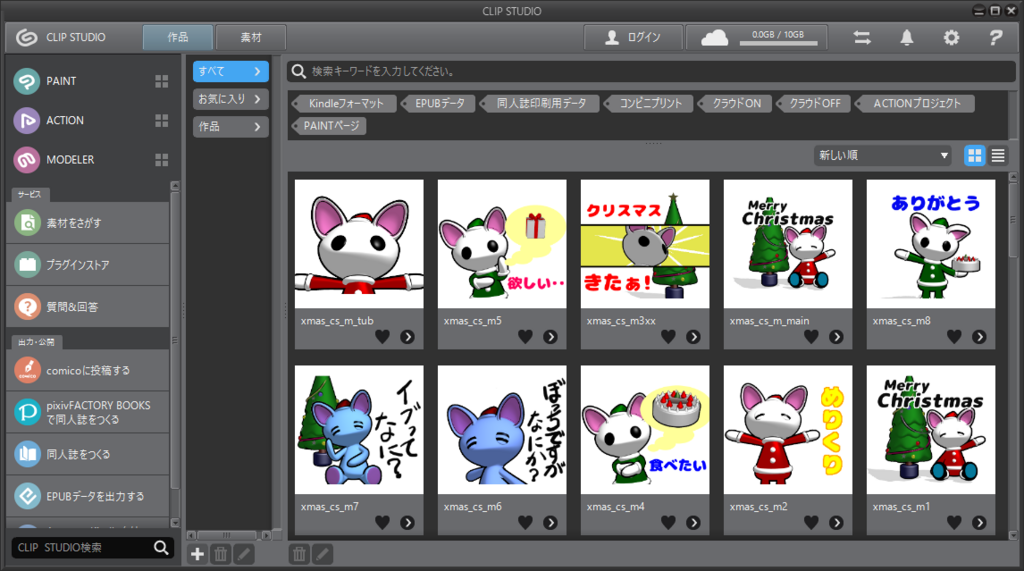Screen dimensions: 1024x571
Task: Filter by クラウドOFF tag
Action: point(813,103)
